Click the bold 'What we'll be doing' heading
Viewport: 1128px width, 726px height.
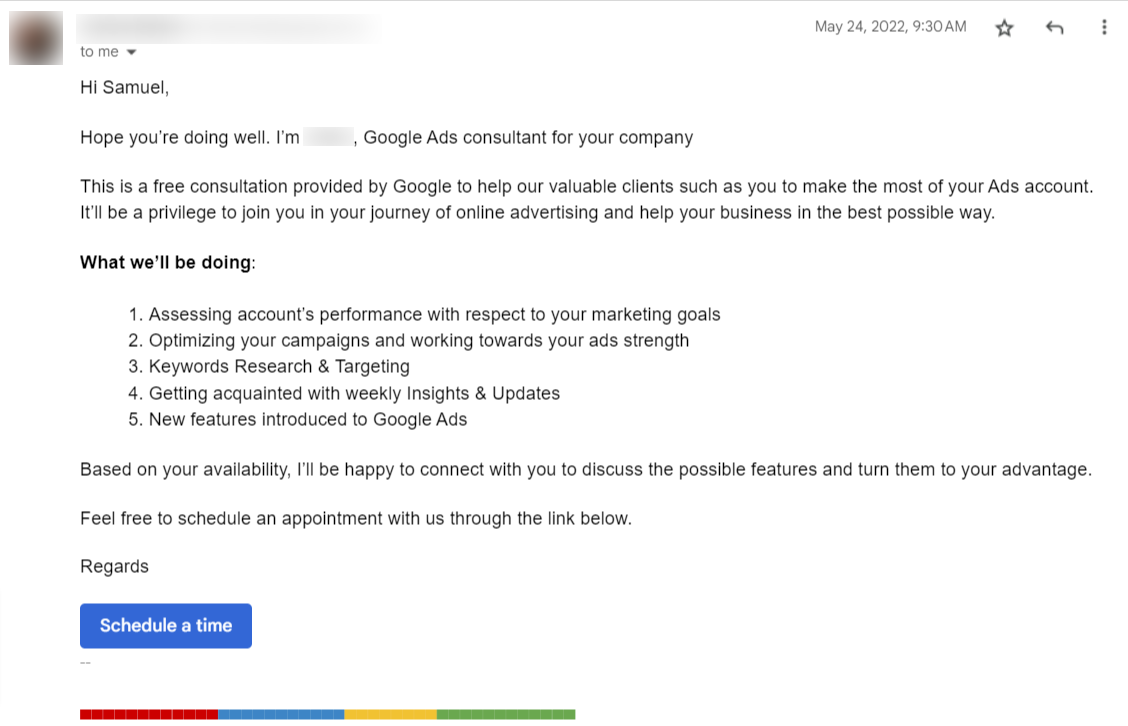[166, 263]
